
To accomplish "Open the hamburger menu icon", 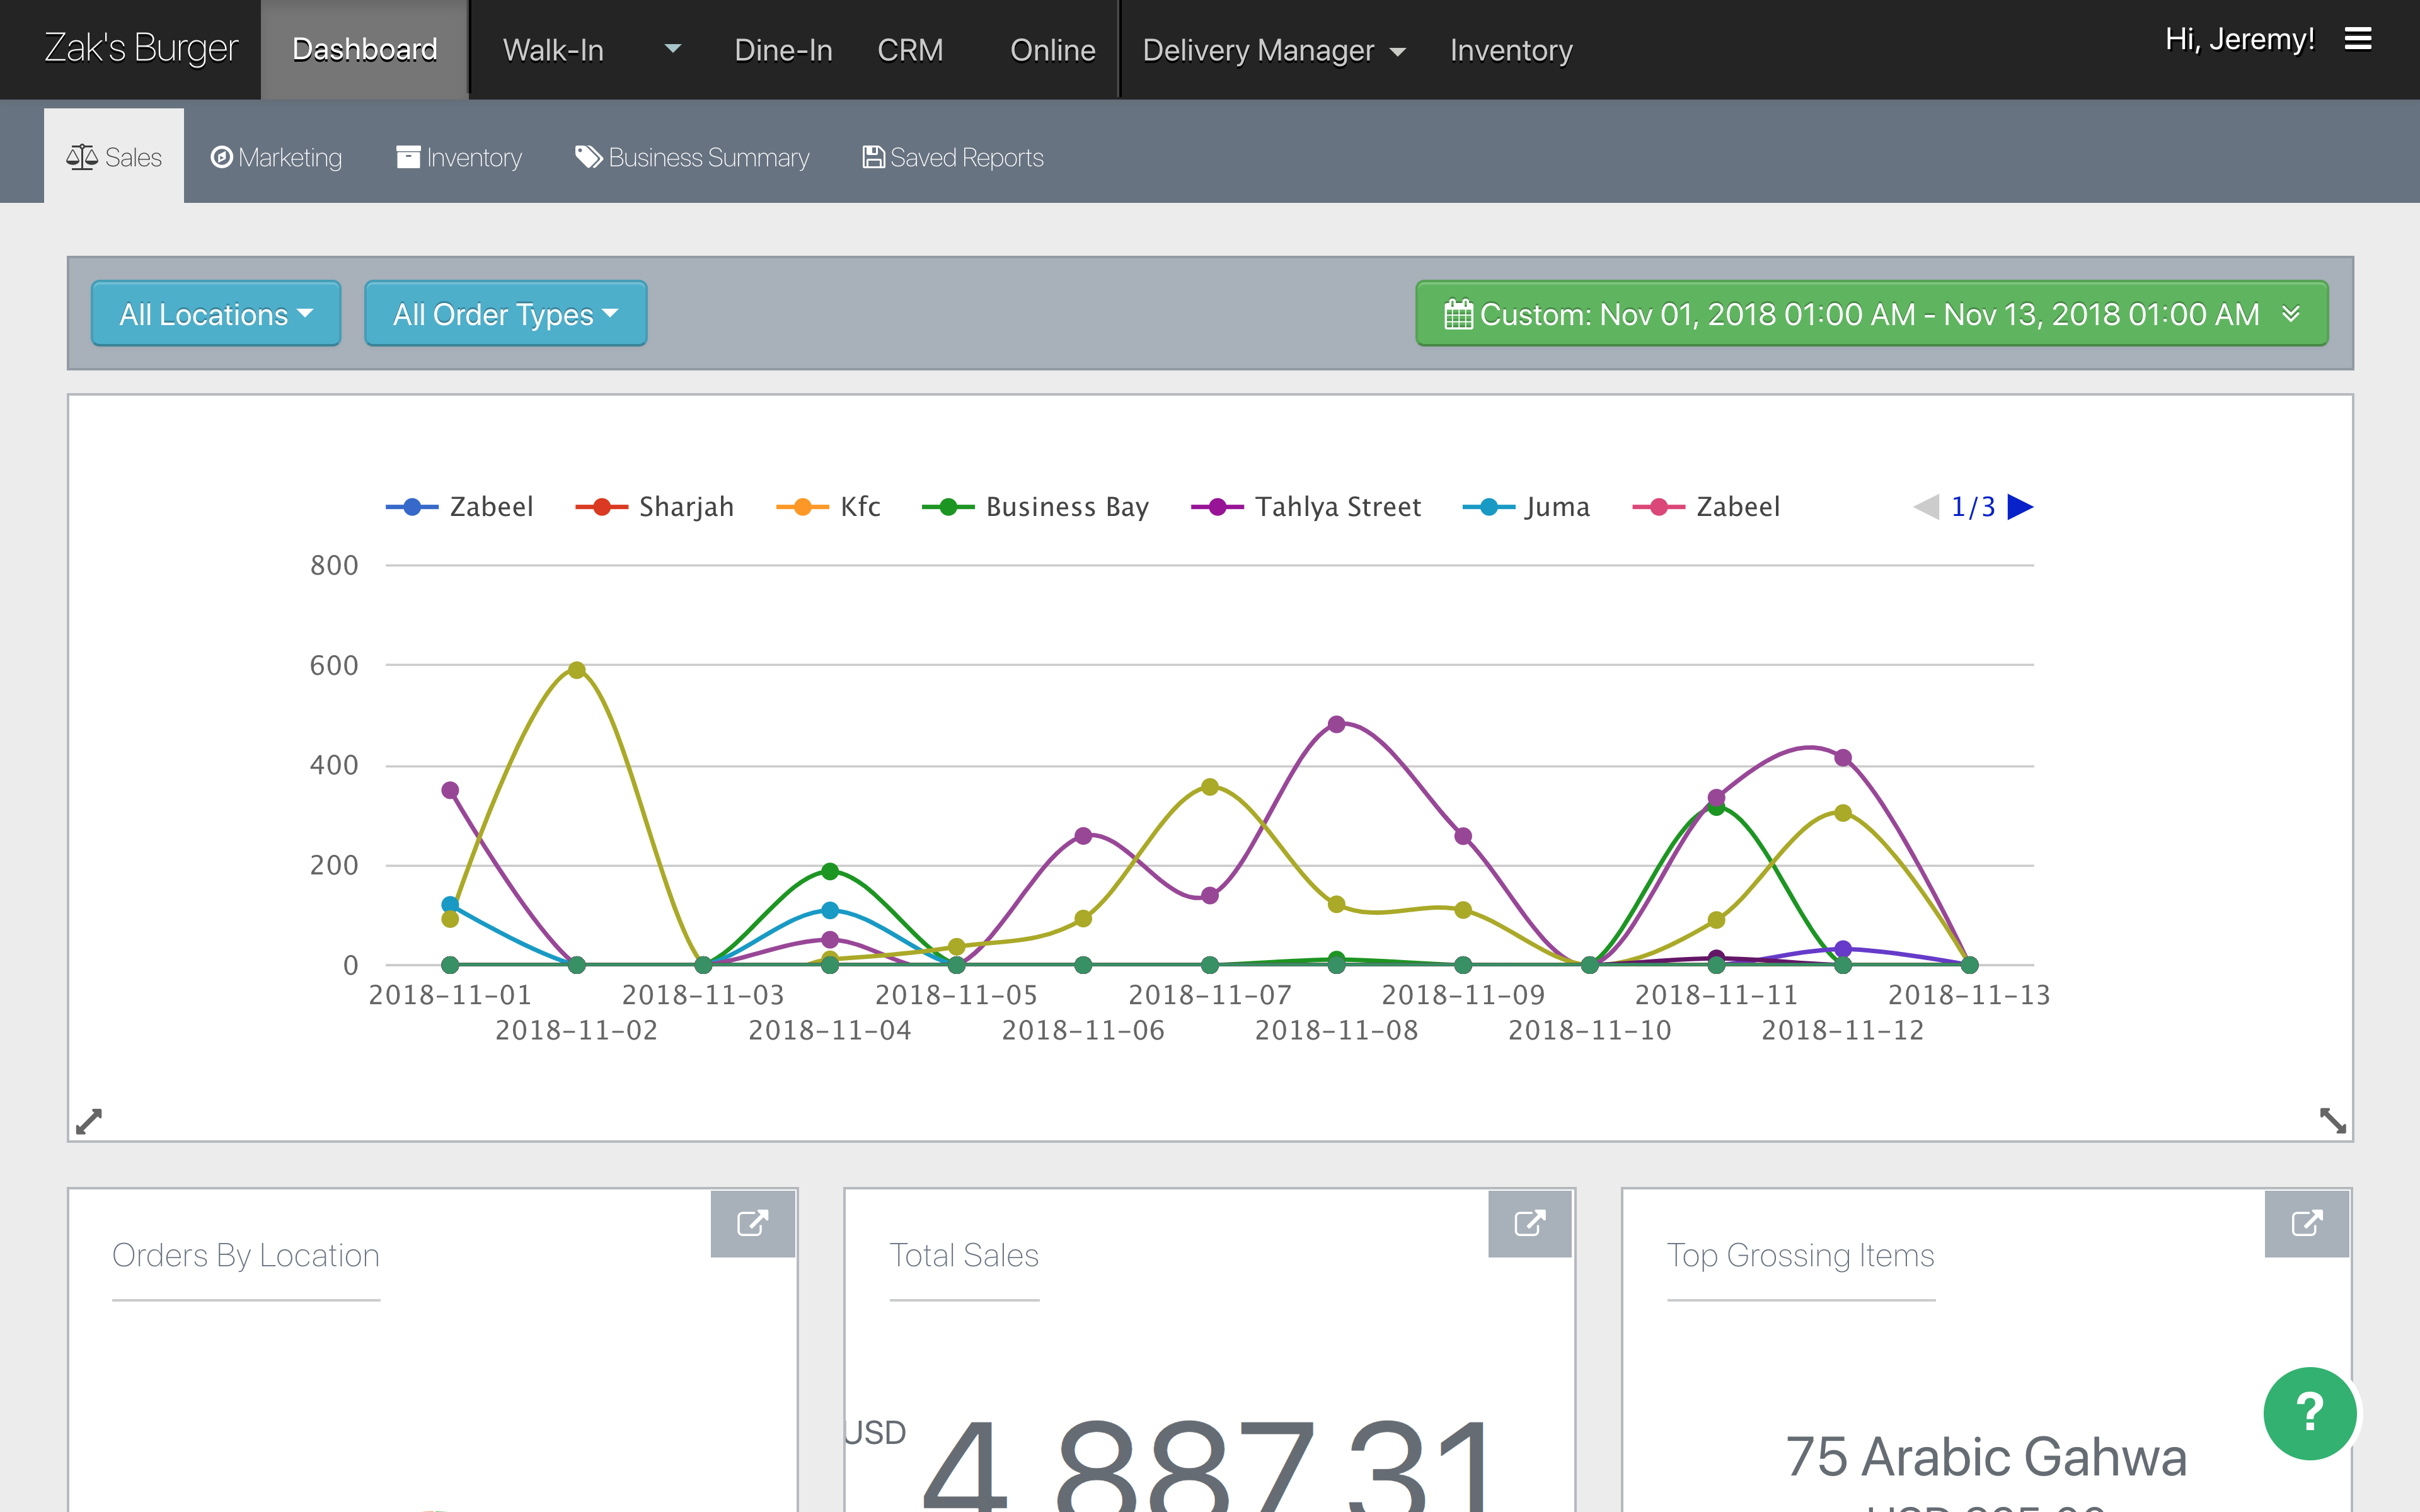I will tap(2357, 40).
